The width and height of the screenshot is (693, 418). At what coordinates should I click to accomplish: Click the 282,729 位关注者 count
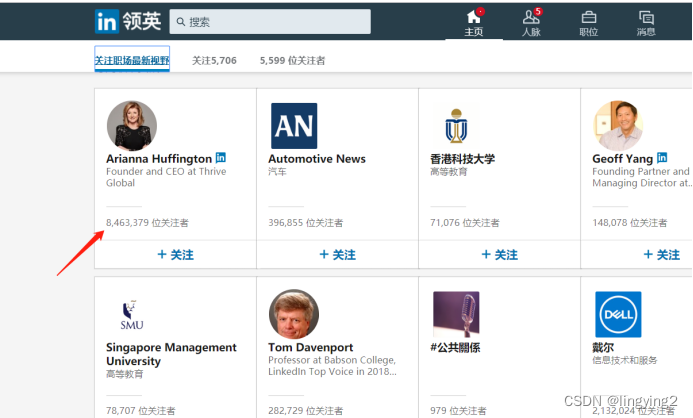(305, 411)
